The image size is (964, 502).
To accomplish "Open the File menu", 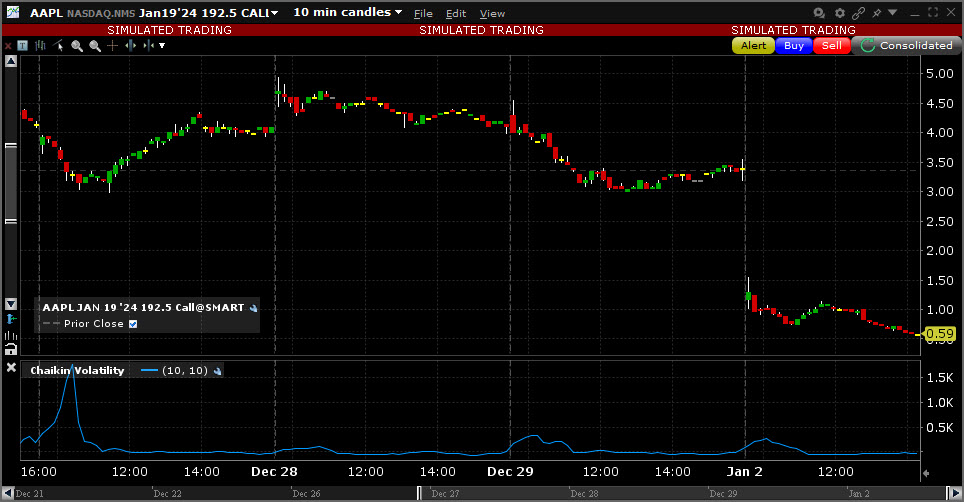I will [x=423, y=14].
